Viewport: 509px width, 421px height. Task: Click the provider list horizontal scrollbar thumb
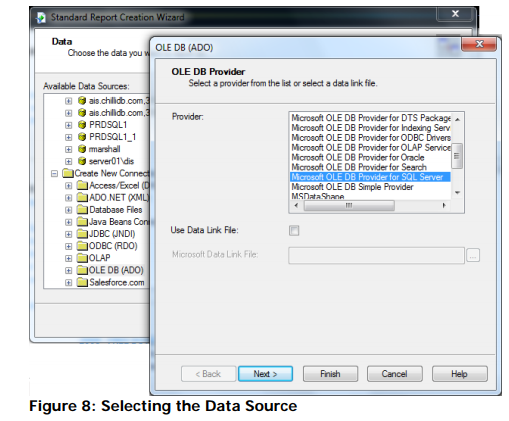coord(349,205)
